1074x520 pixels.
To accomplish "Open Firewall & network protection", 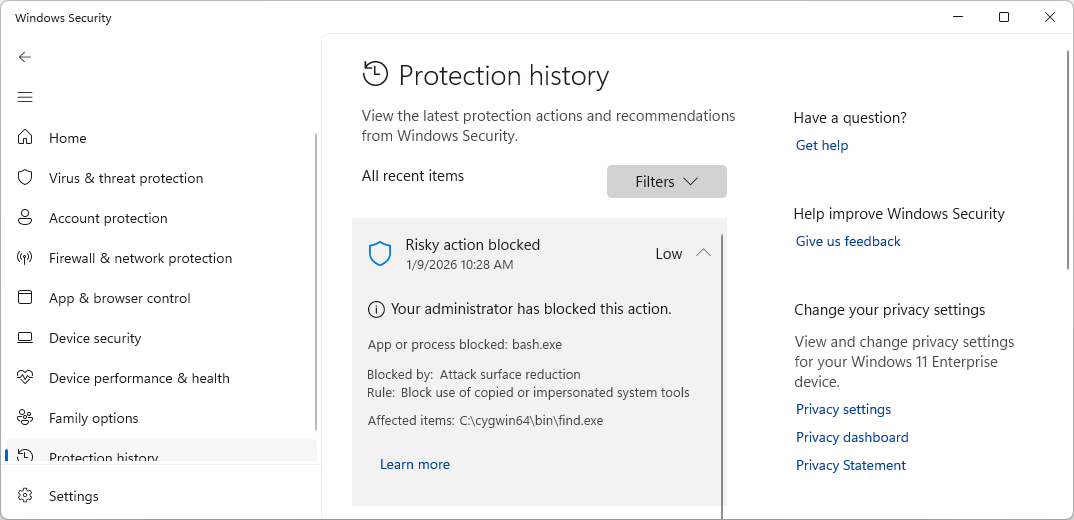I will click(160, 258).
